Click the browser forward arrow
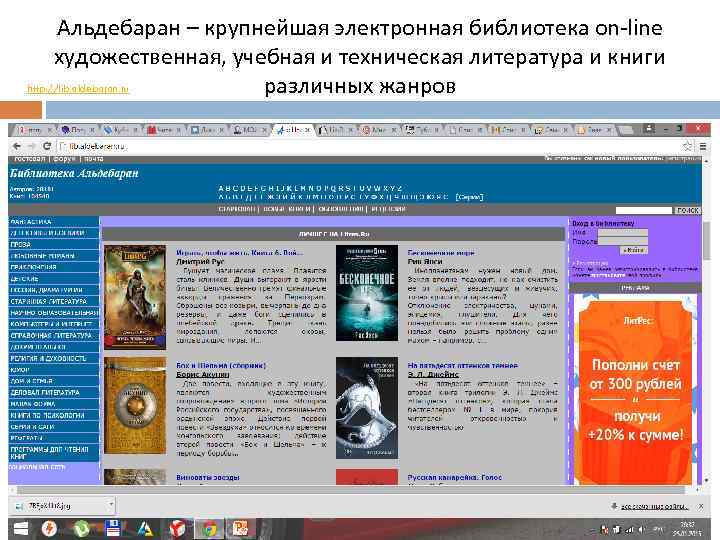This screenshot has width=720, height=540. pyautogui.click(x=32, y=146)
